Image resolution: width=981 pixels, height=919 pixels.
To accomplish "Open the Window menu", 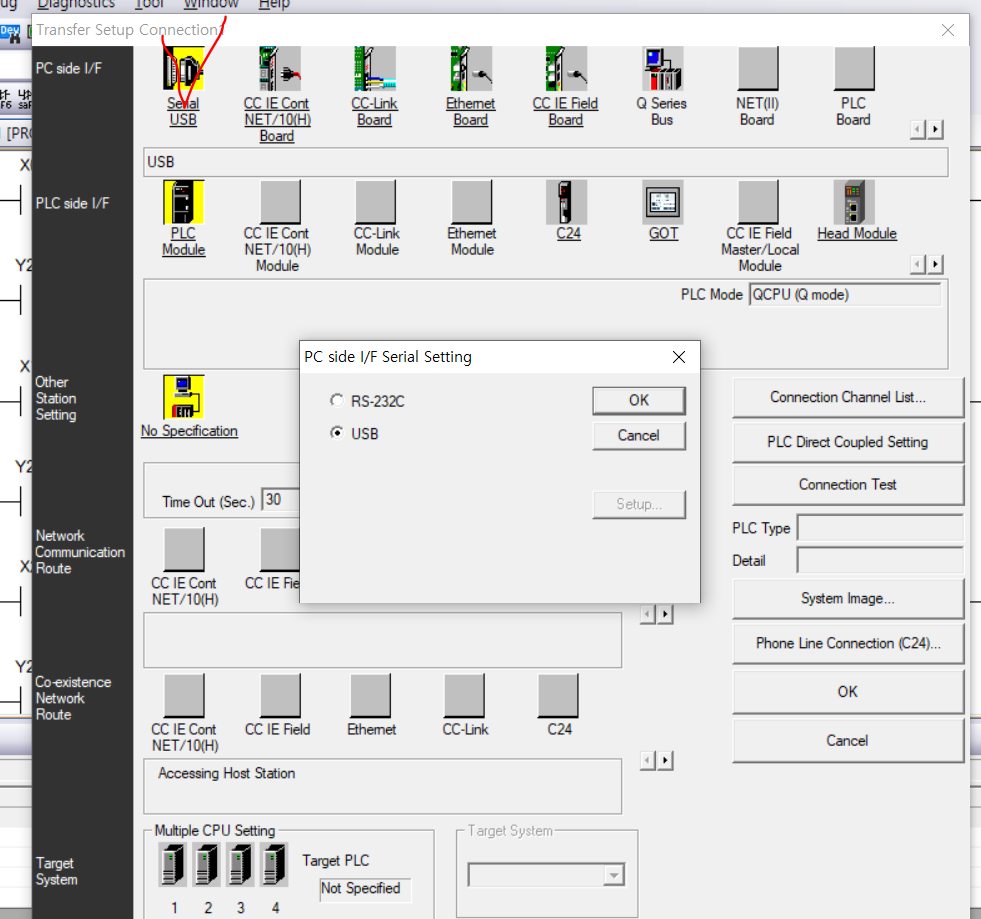I will point(211,4).
